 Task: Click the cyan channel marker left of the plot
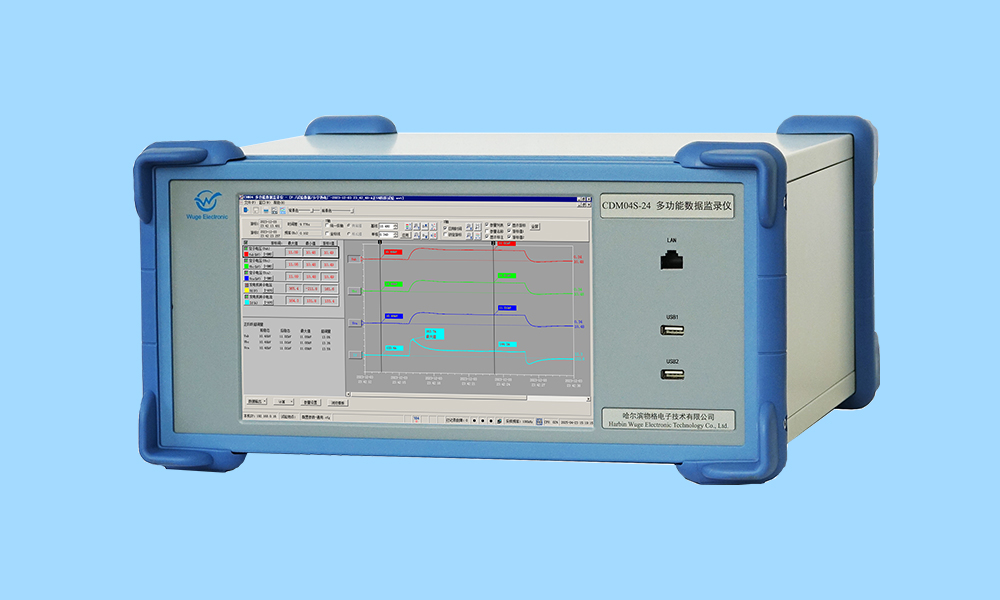(x=355, y=355)
